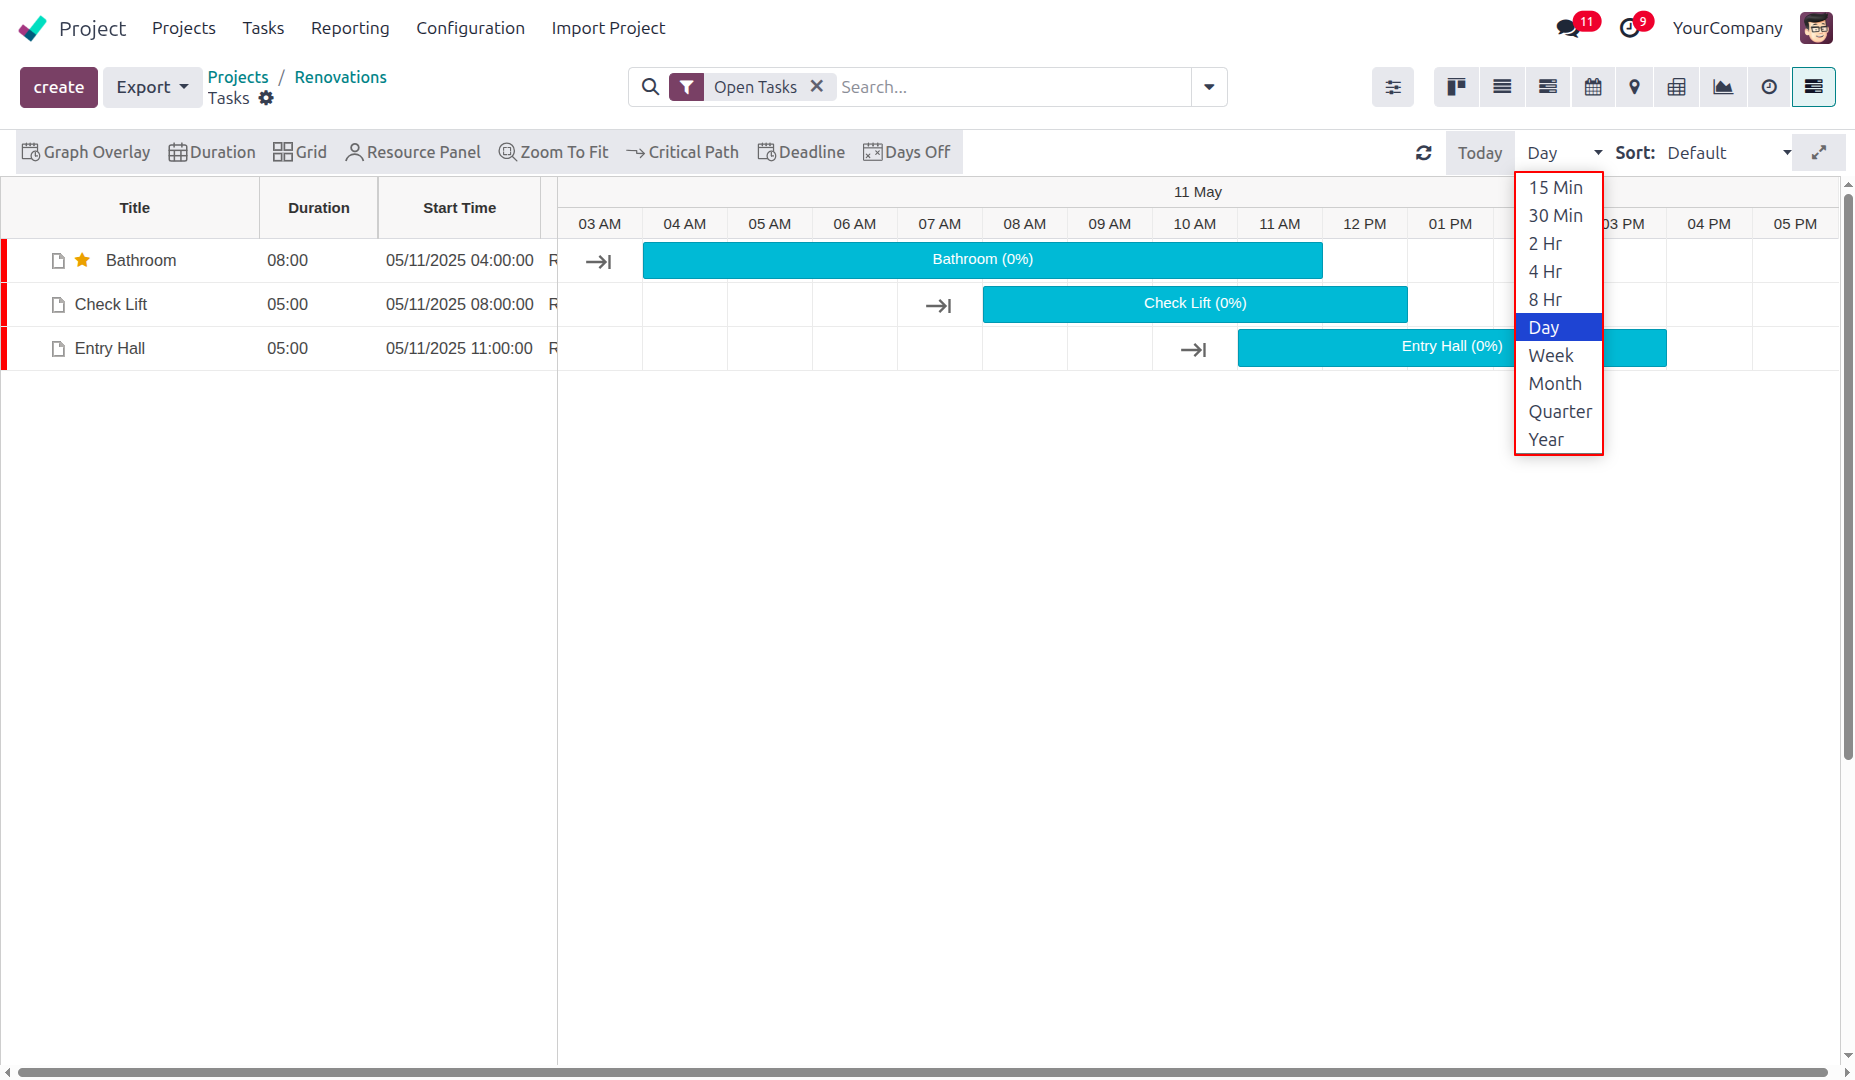Click the Search input field

tap(1010, 87)
